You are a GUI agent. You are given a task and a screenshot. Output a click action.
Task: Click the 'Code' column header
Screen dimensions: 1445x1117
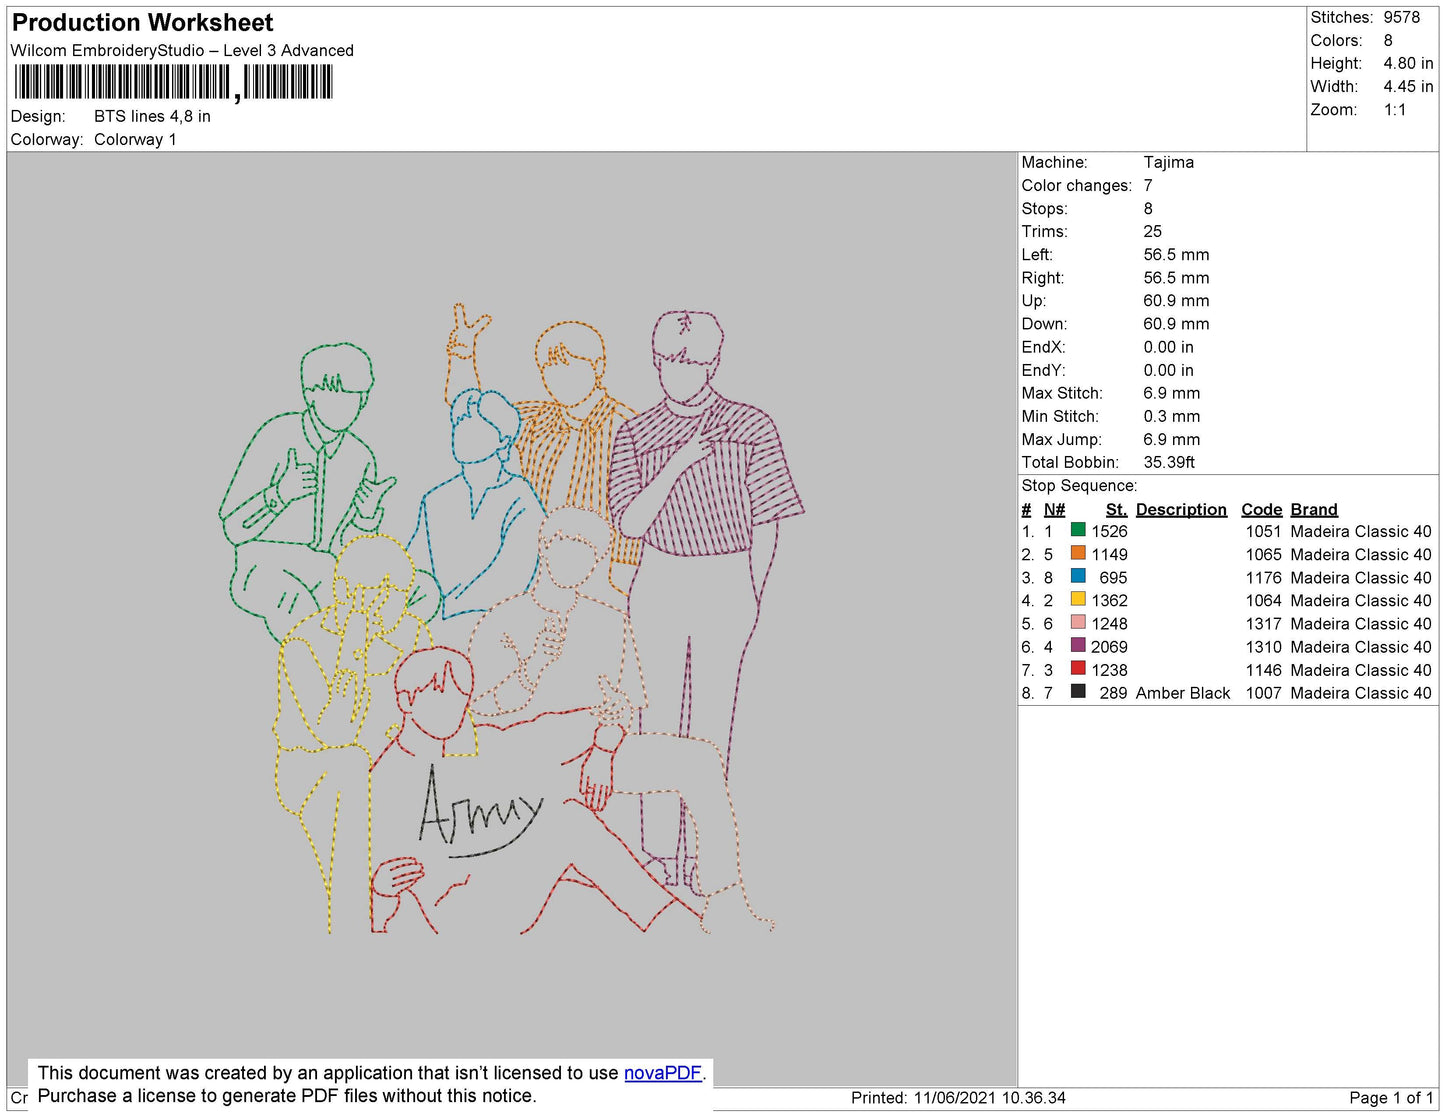(x=1261, y=509)
